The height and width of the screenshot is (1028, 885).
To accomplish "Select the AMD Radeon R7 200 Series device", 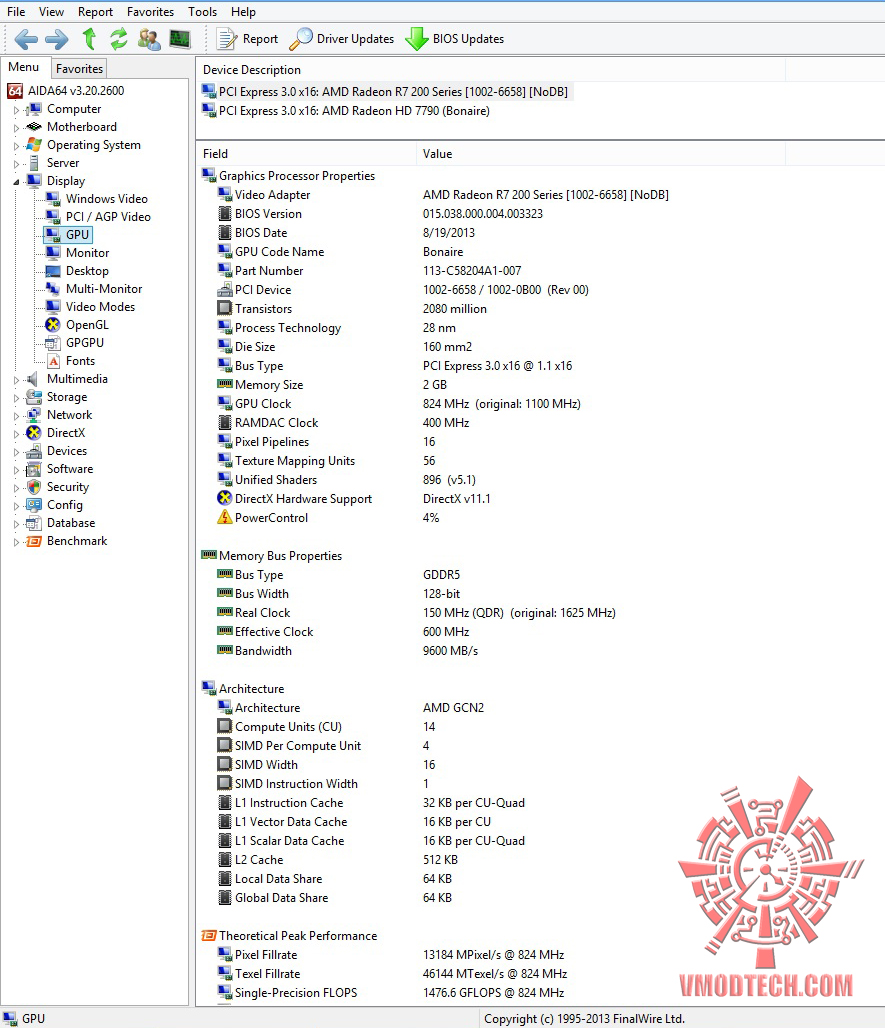I will click(385, 92).
